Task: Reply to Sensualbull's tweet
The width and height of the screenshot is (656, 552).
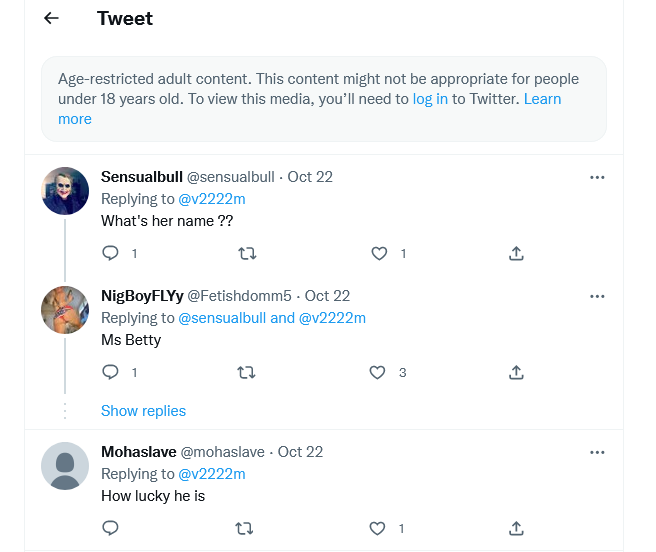Action: [x=110, y=253]
